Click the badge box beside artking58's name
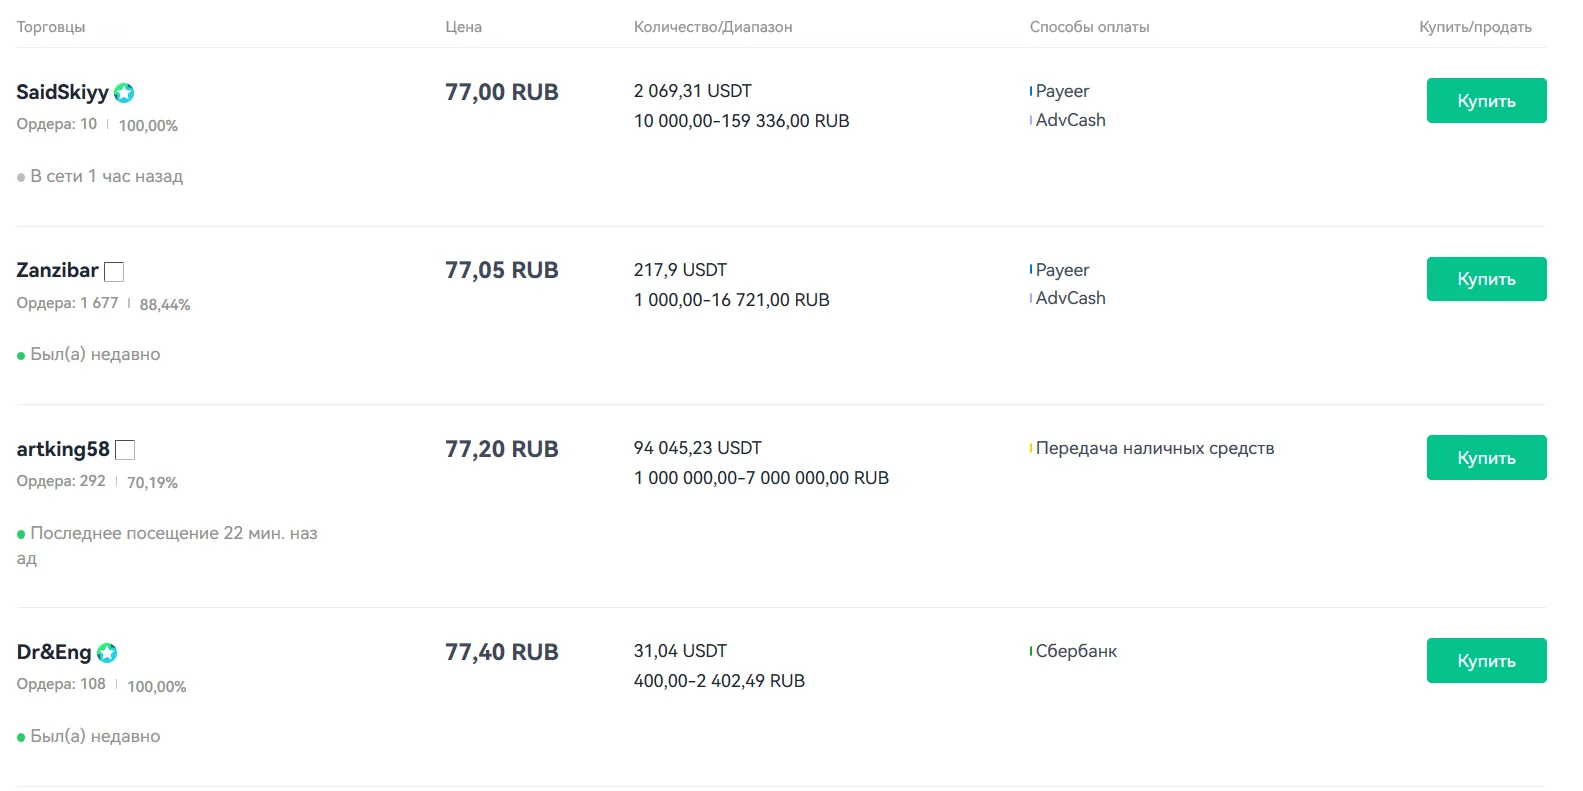 point(125,450)
